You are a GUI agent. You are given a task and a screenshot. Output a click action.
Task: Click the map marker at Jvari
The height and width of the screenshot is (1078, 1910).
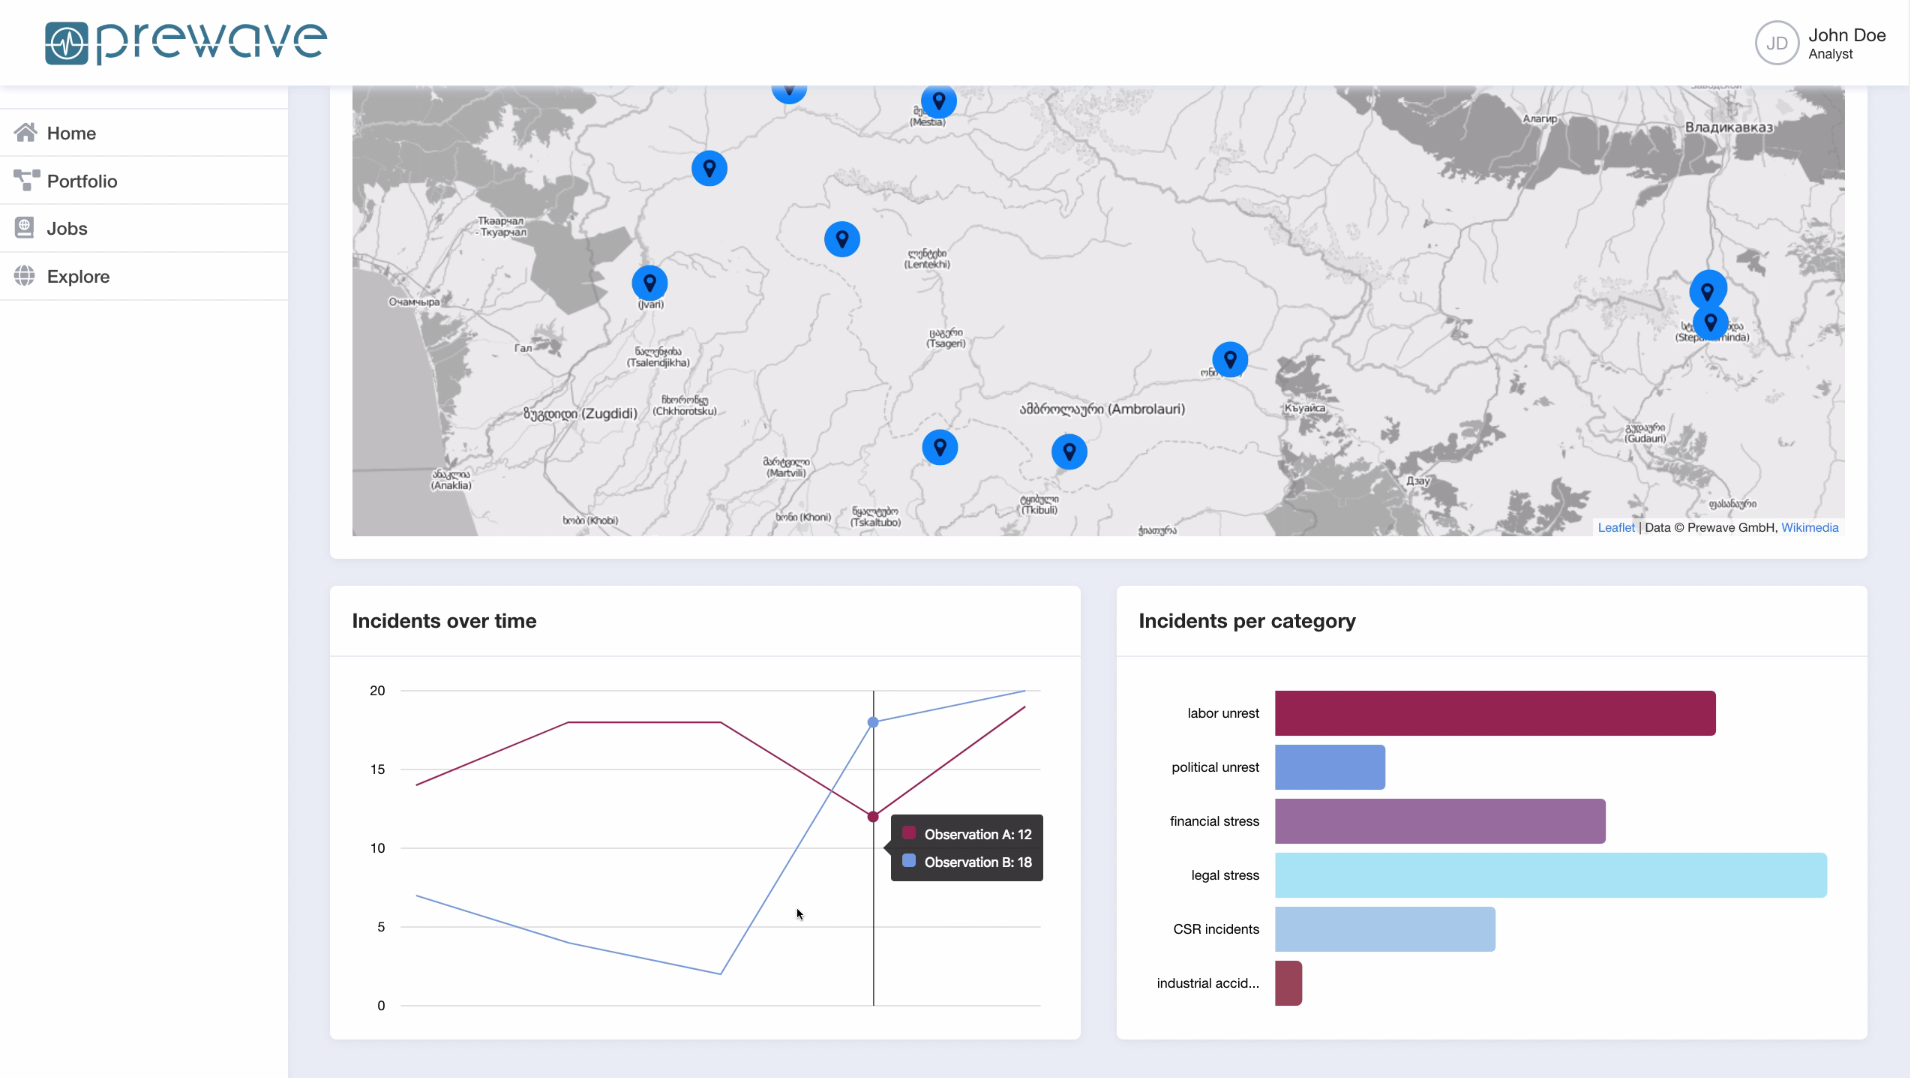(649, 283)
